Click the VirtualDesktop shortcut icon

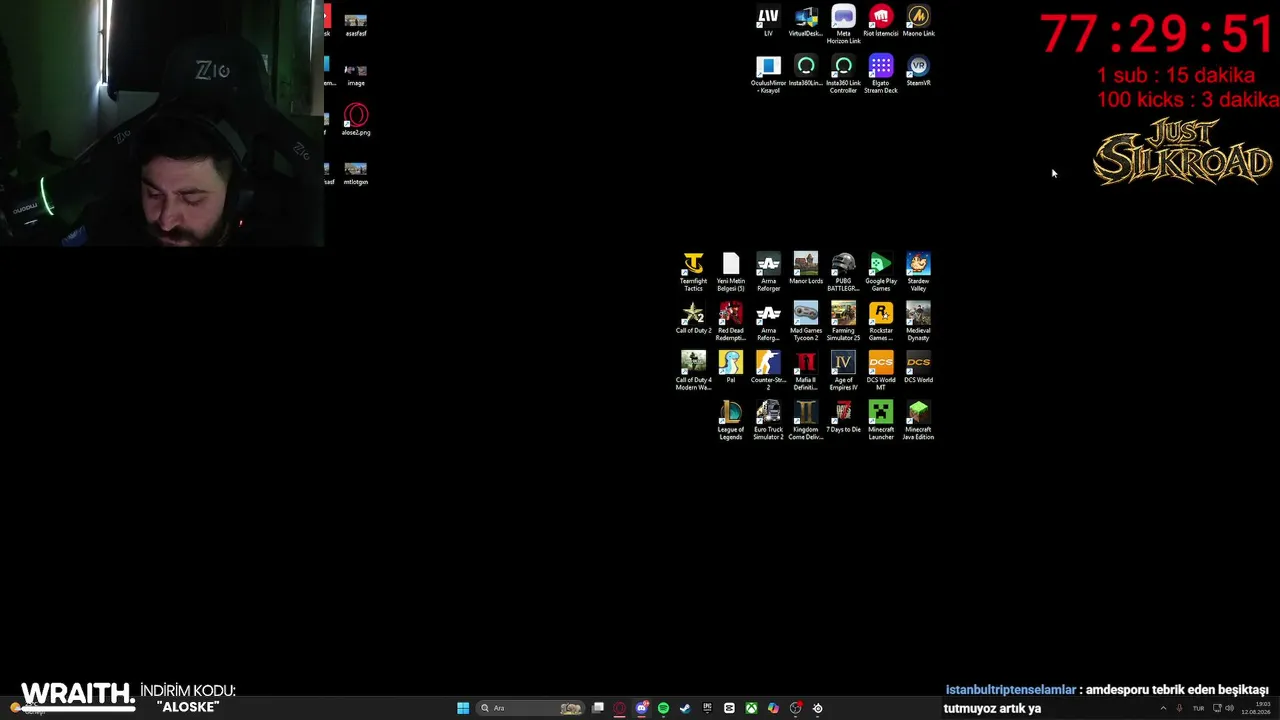[806, 22]
